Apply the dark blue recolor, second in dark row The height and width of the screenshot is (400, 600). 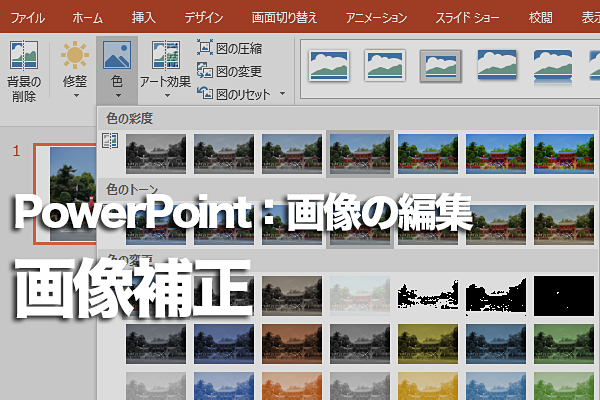(224, 344)
